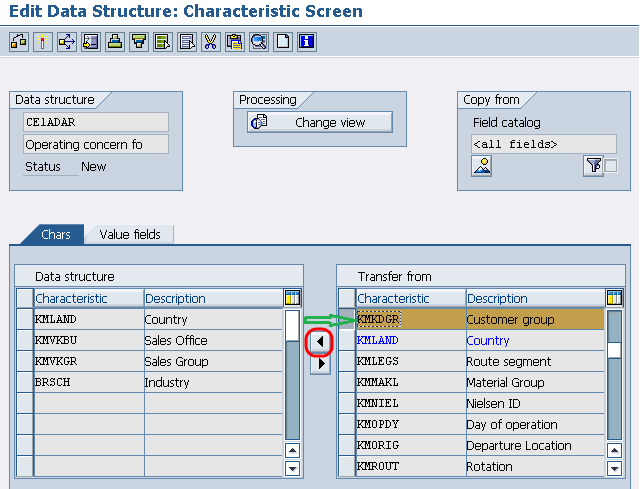The image size is (644, 489).
Task: Open column configuration in Transfer from table
Action: click(614, 298)
